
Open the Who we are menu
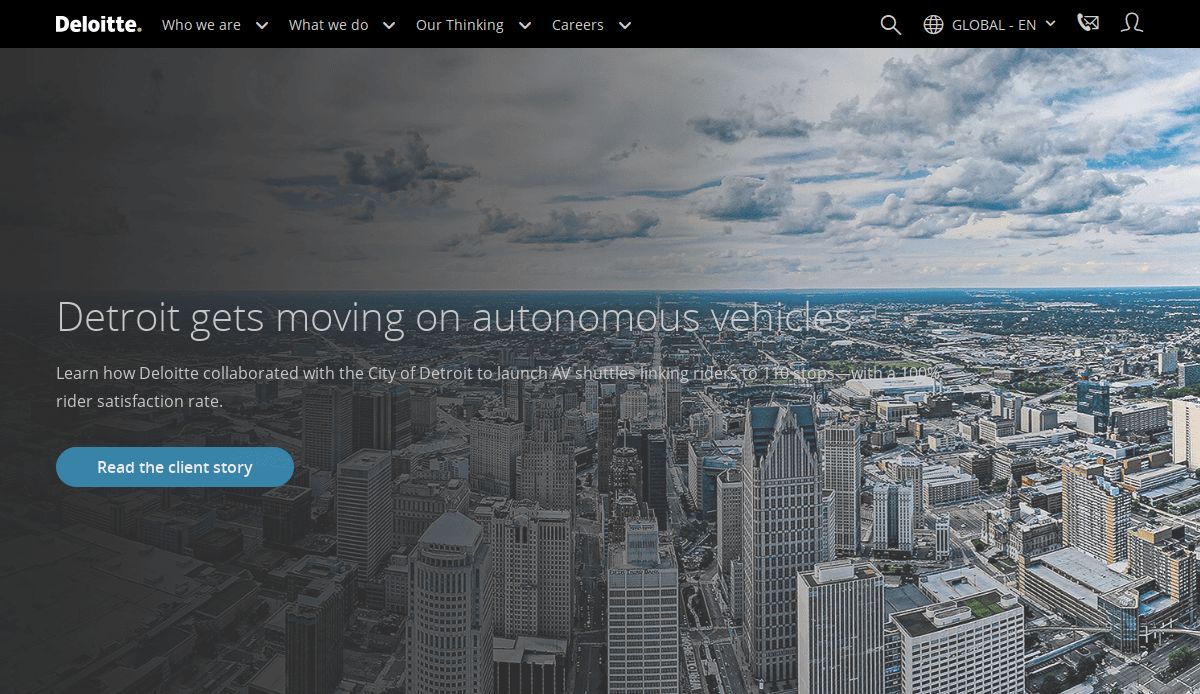pyautogui.click(x=201, y=25)
